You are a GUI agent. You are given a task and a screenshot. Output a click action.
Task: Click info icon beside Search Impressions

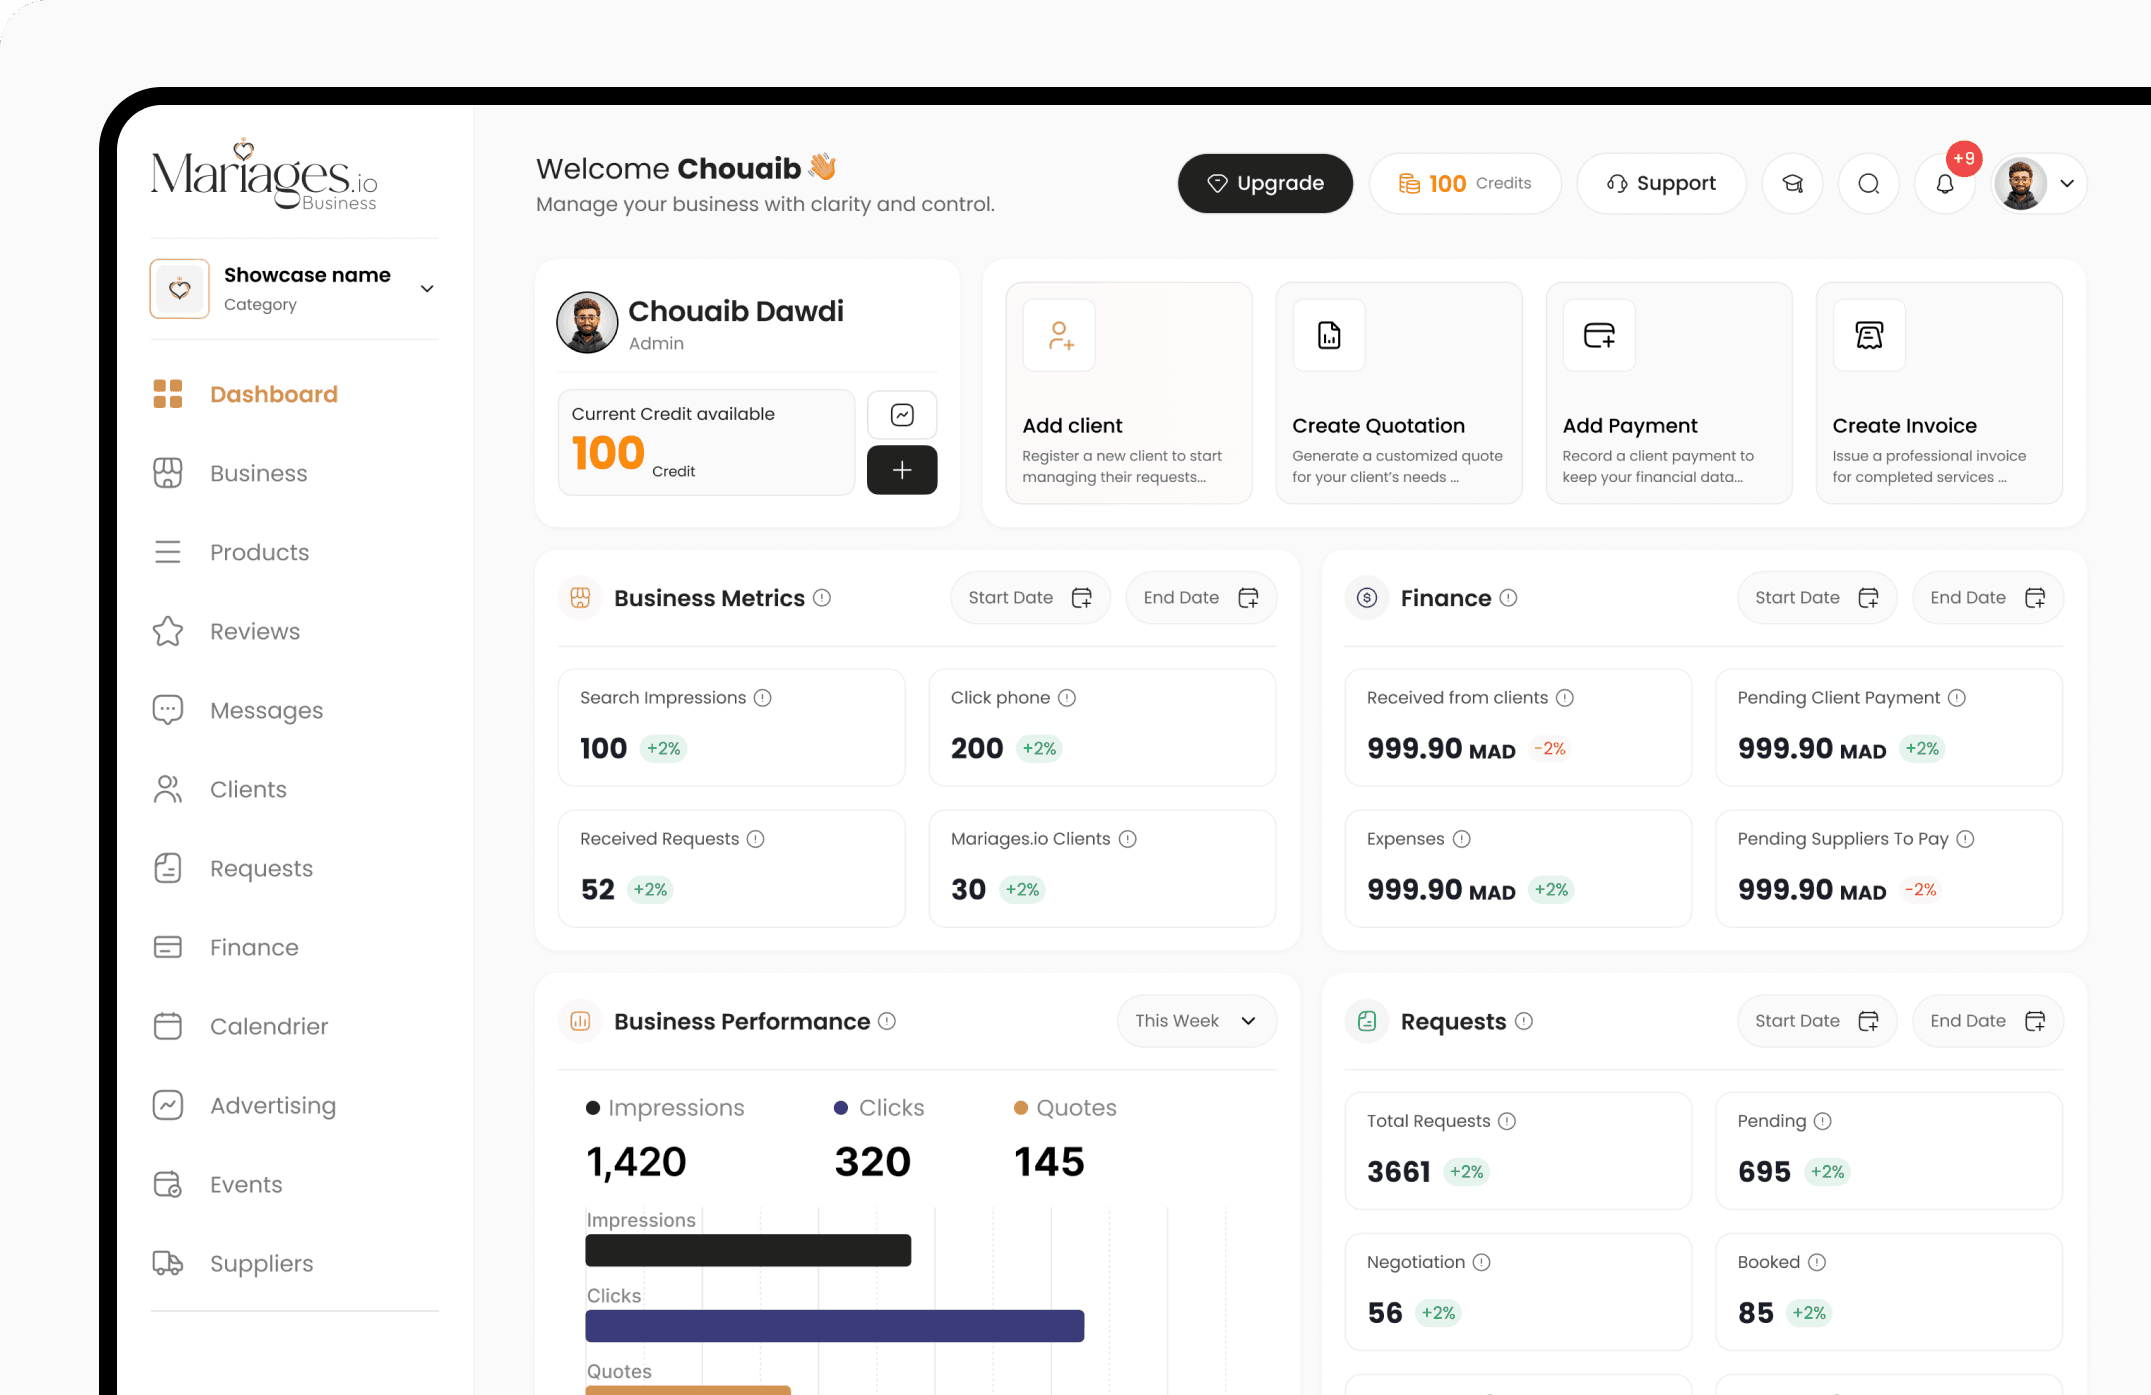click(763, 698)
